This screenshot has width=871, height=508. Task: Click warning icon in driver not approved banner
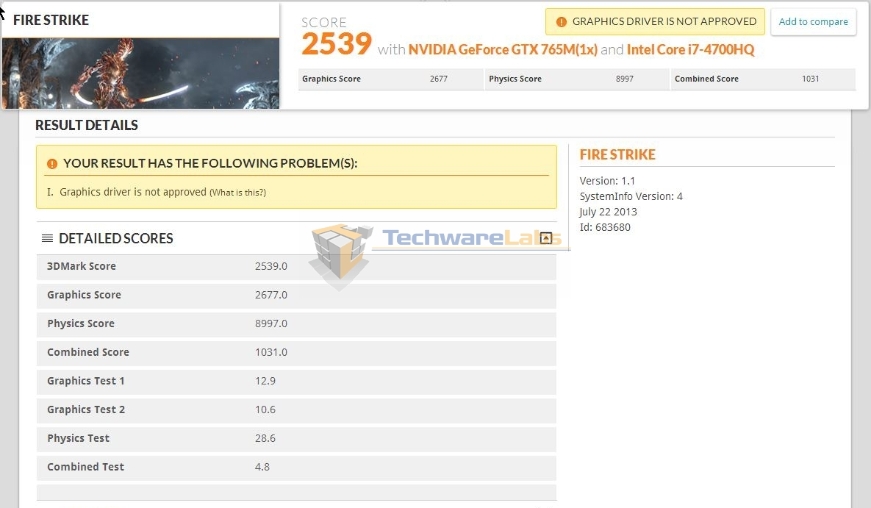click(x=561, y=22)
